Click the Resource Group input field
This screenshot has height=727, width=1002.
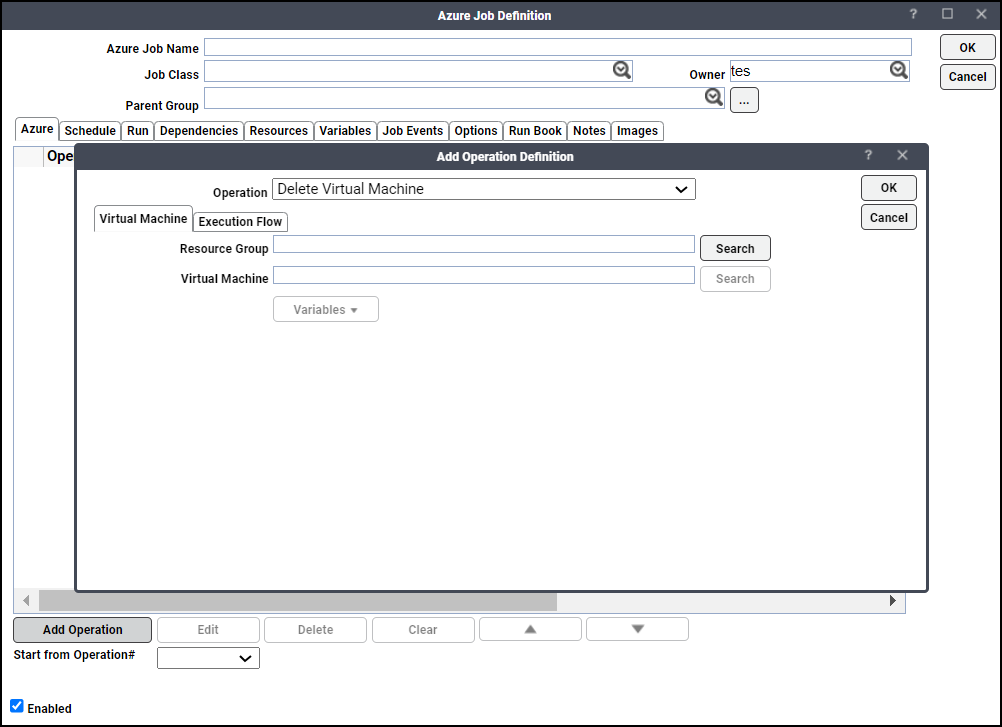tap(484, 244)
